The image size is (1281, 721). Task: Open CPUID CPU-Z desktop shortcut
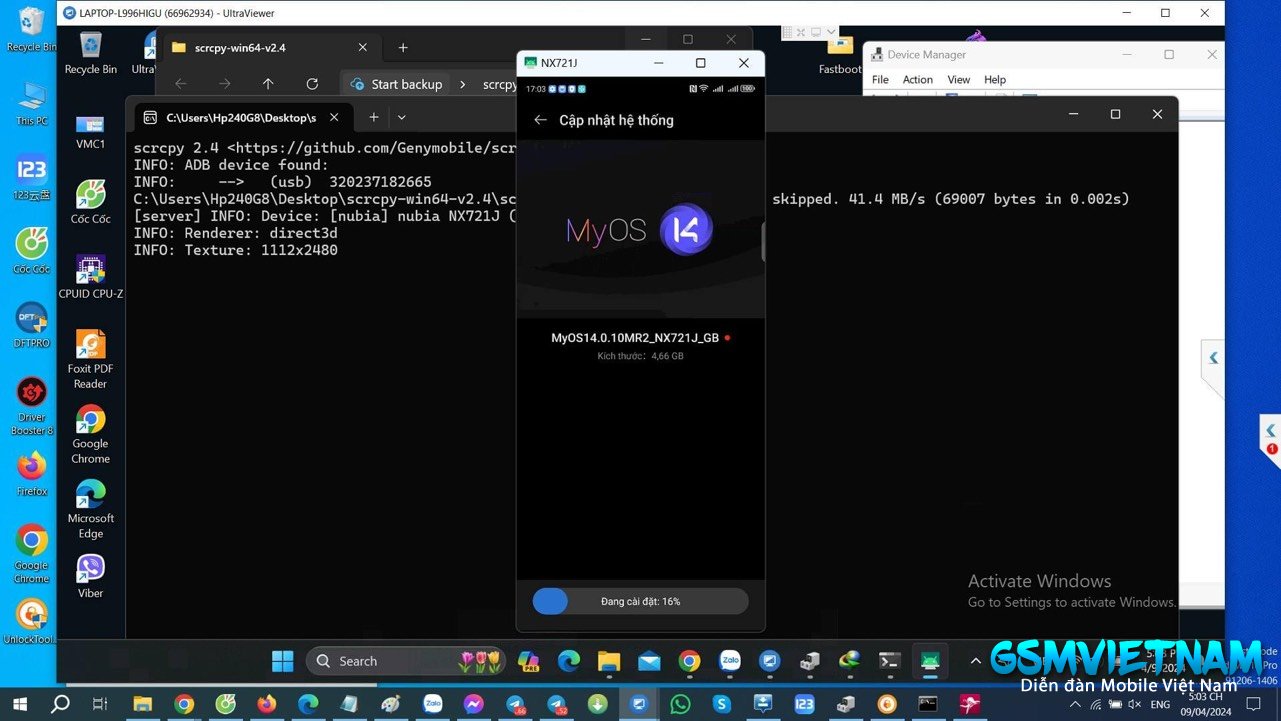(90, 277)
